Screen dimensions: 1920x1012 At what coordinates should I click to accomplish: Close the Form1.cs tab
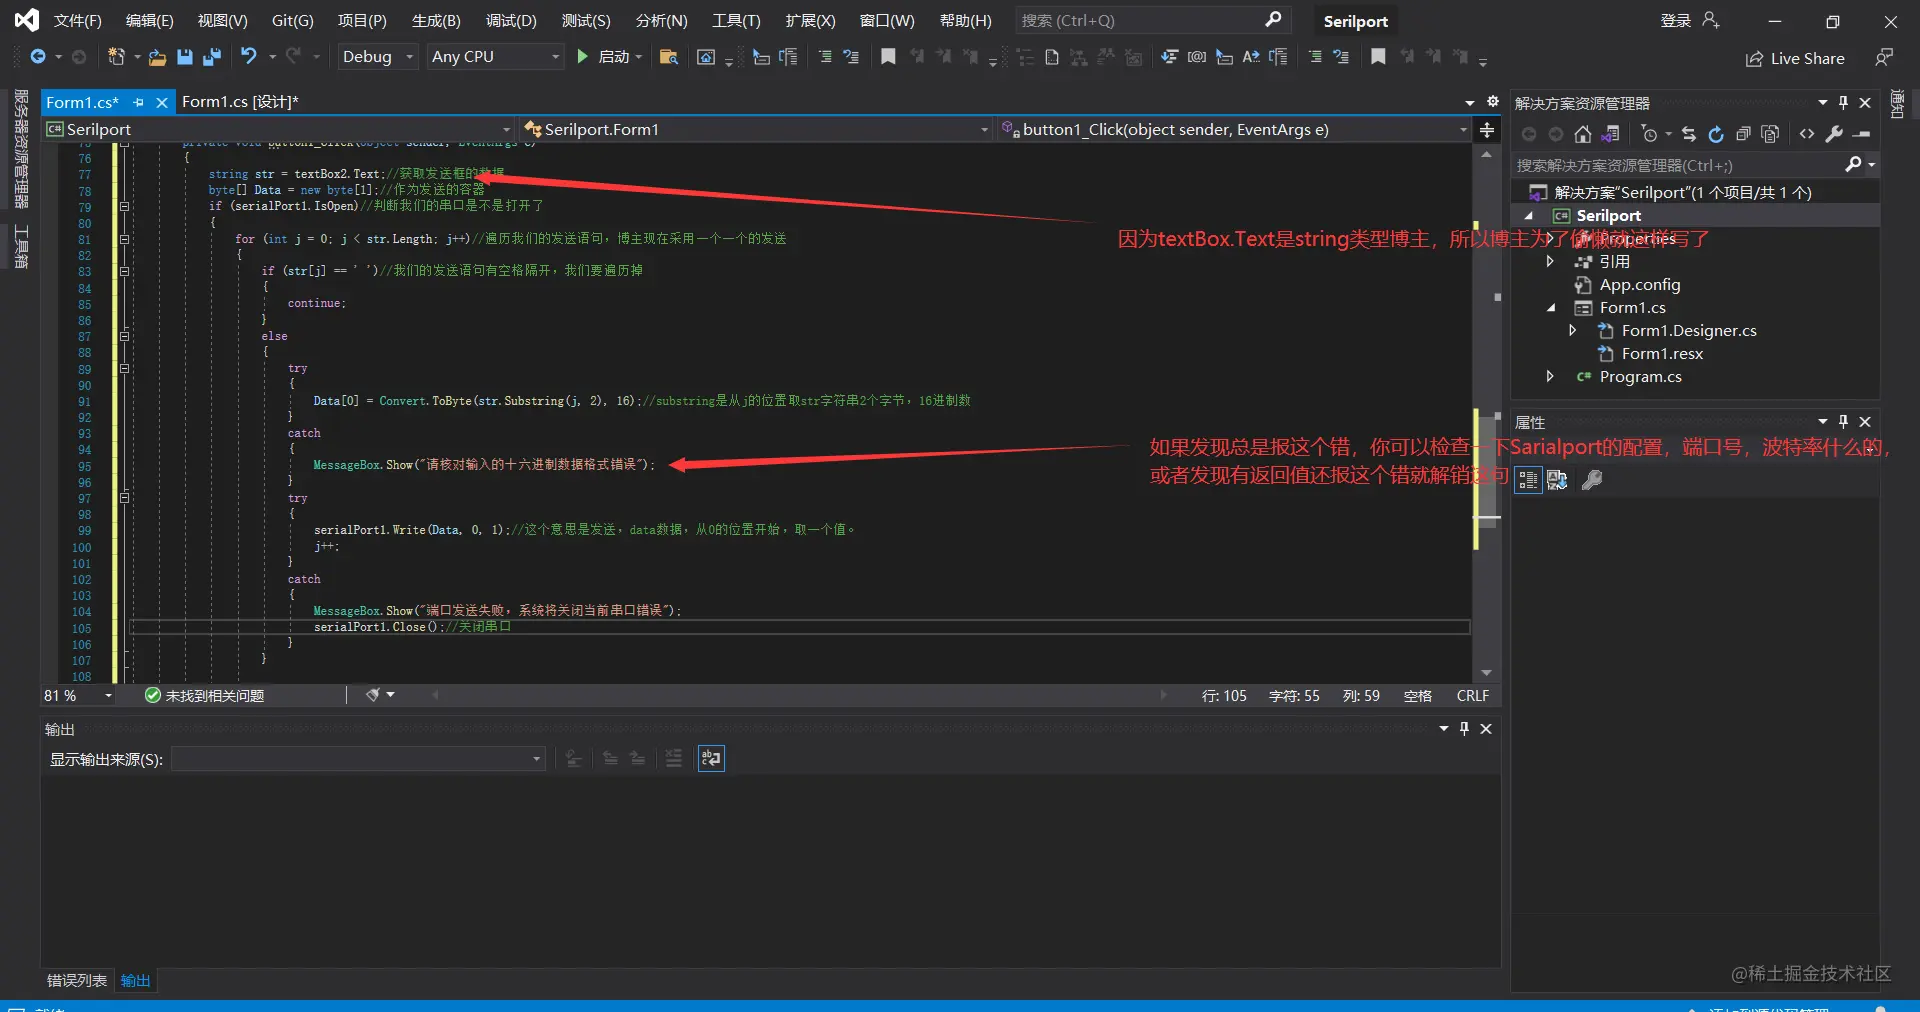coord(162,102)
